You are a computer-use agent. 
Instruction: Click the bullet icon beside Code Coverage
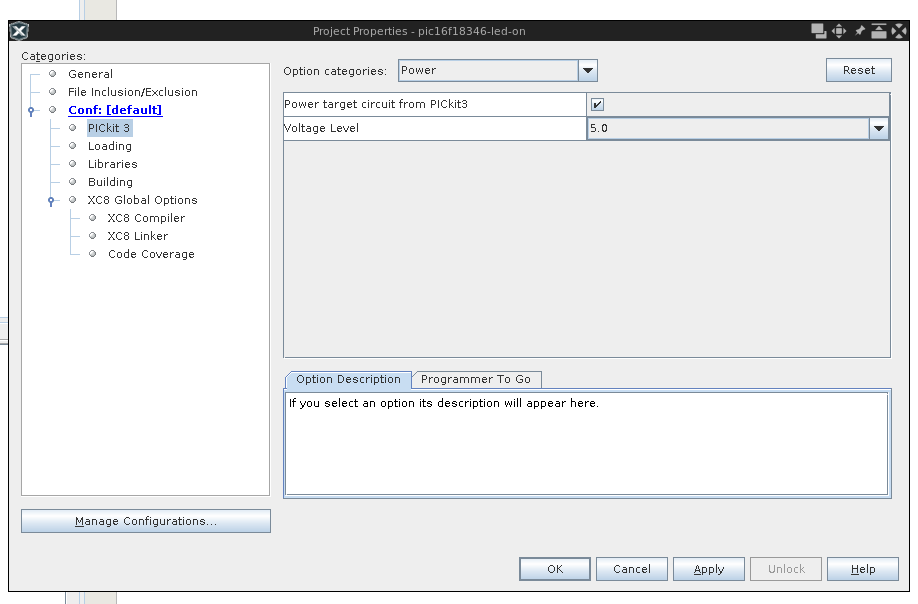click(92, 254)
